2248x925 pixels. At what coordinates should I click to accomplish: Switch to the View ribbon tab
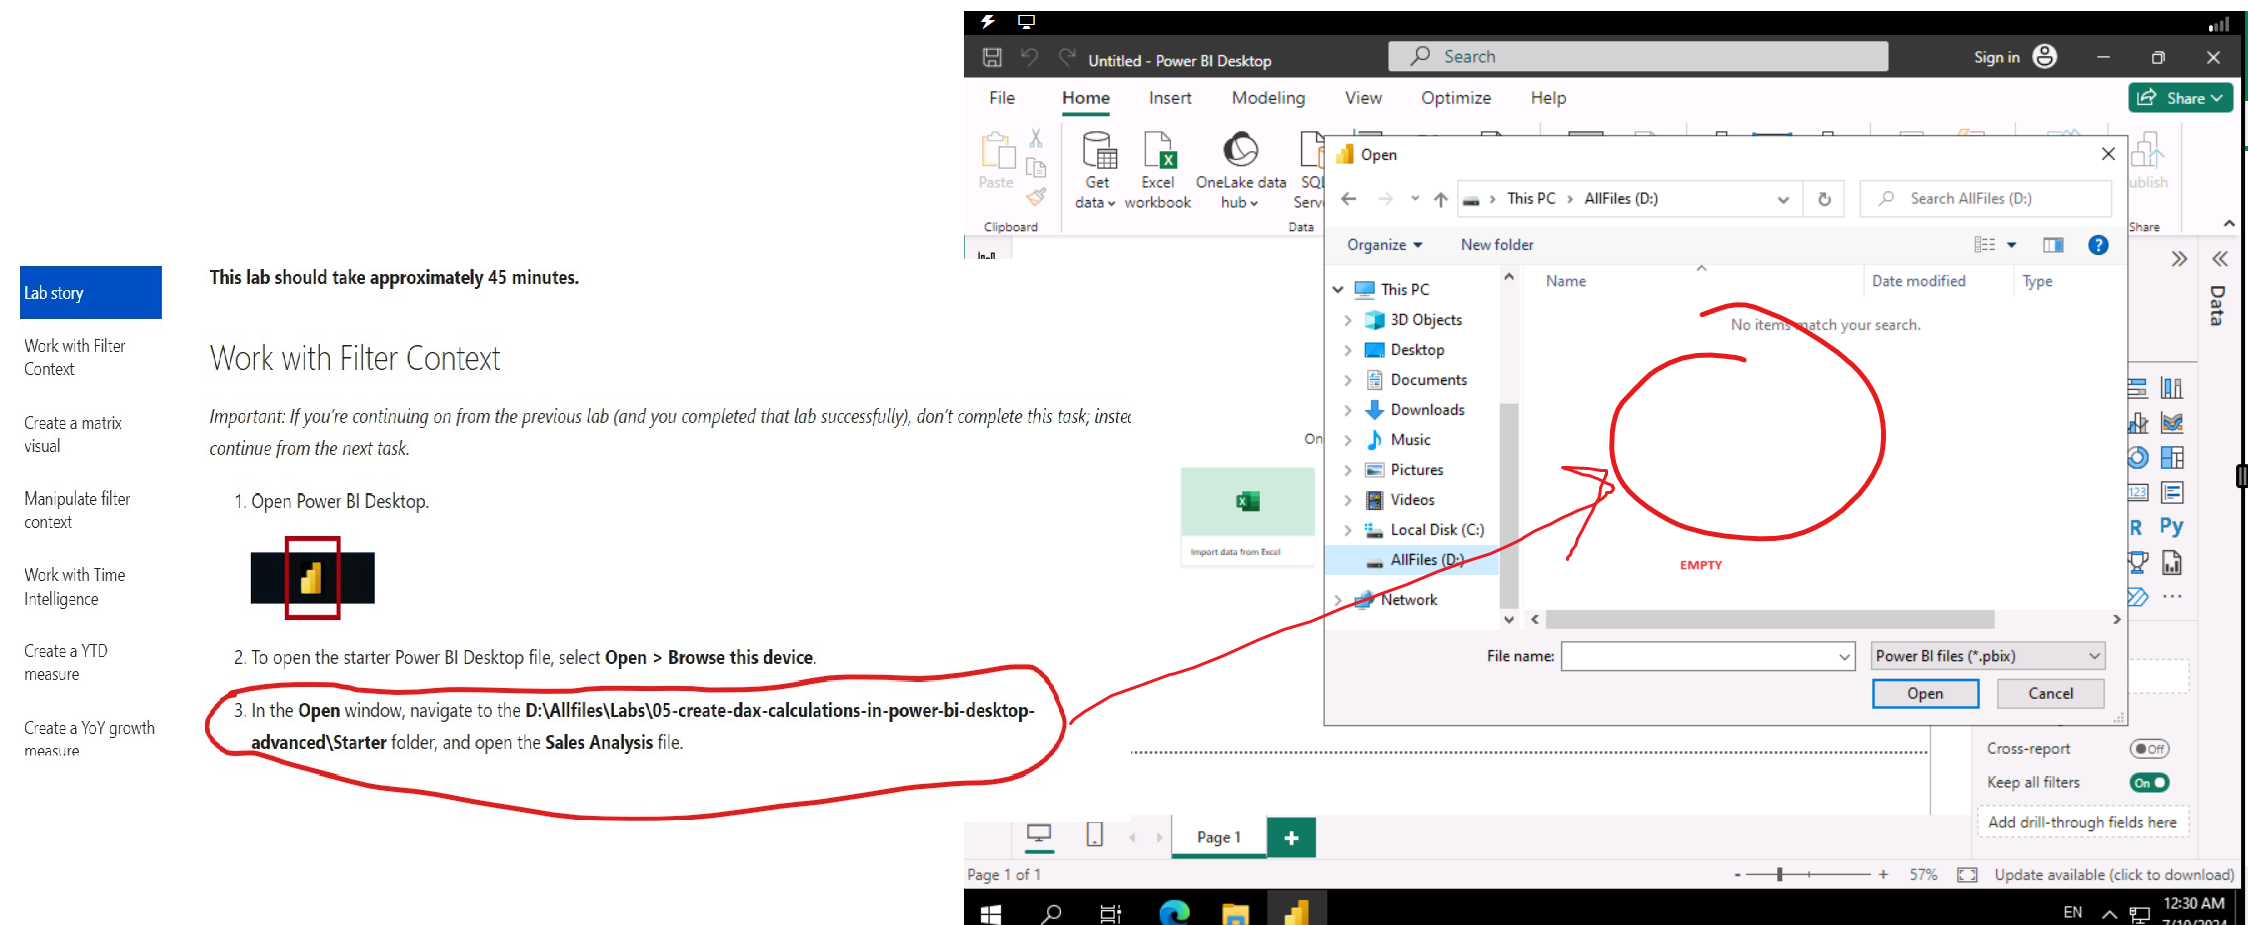click(x=1363, y=98)
